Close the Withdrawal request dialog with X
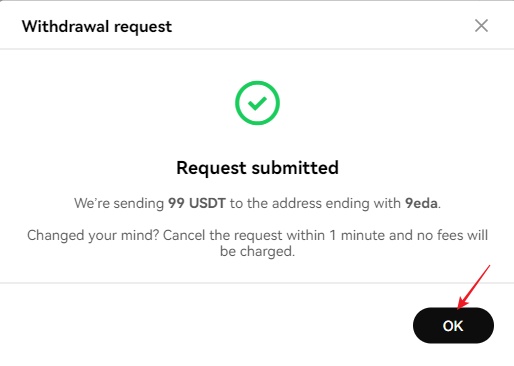 [481, 26]
